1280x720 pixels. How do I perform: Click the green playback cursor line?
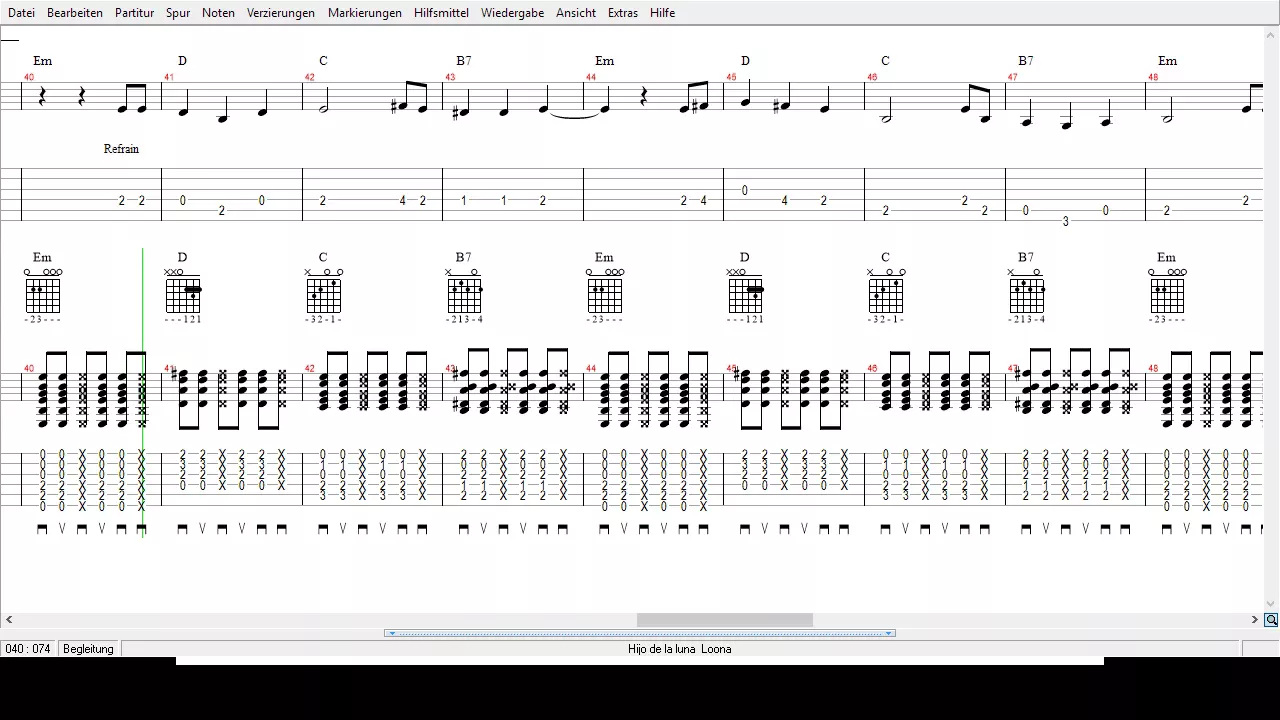(143, 393)
